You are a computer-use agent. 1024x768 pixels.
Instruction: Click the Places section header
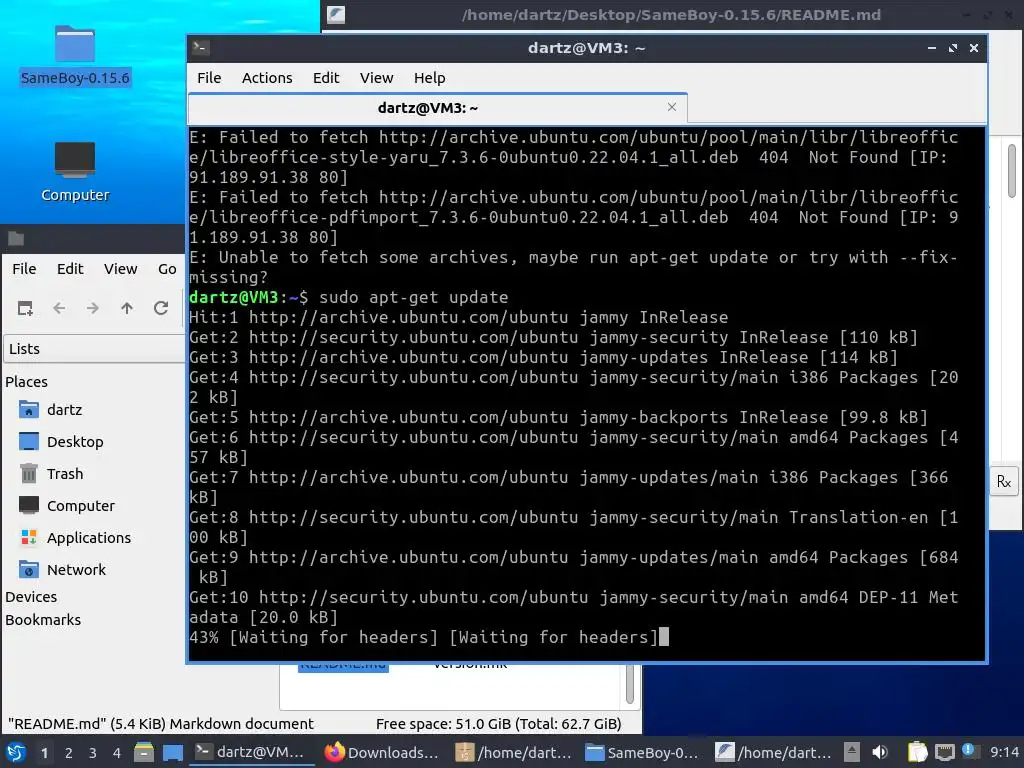click(26, 382)
